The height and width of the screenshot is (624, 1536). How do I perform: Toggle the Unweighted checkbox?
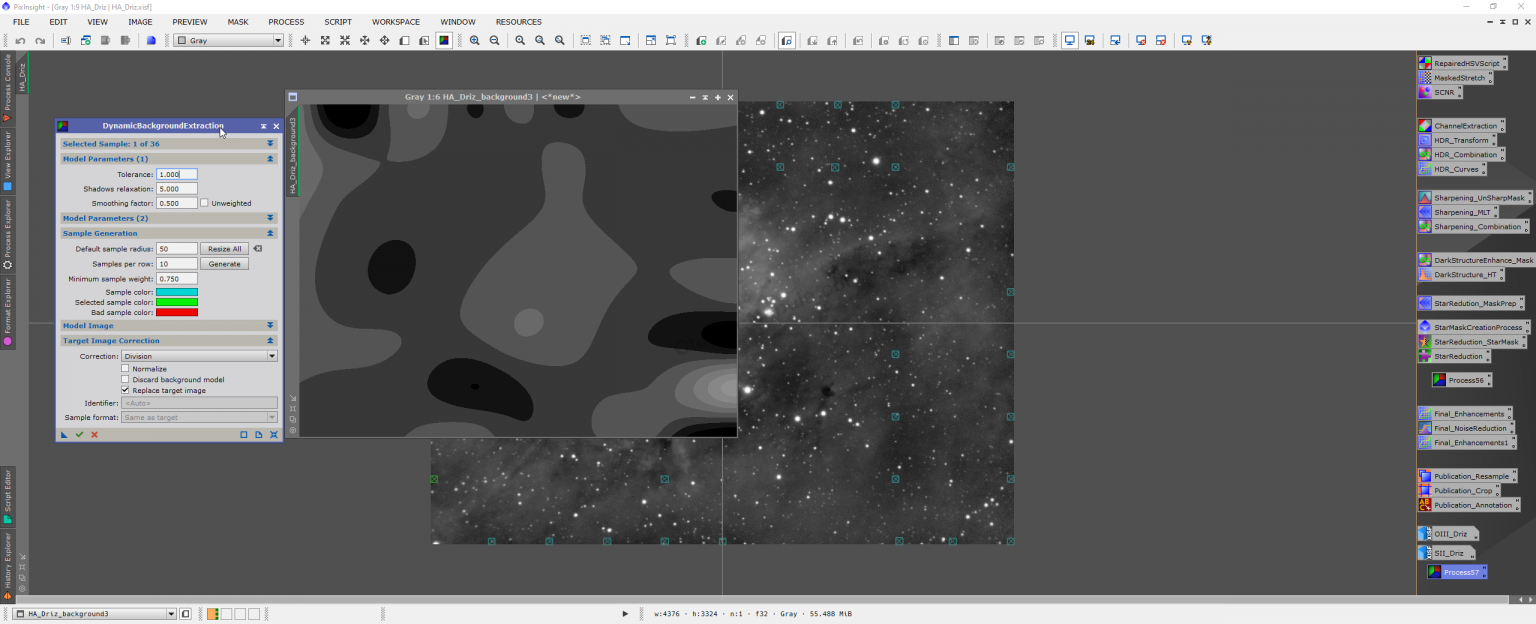[x=204, y=203]
